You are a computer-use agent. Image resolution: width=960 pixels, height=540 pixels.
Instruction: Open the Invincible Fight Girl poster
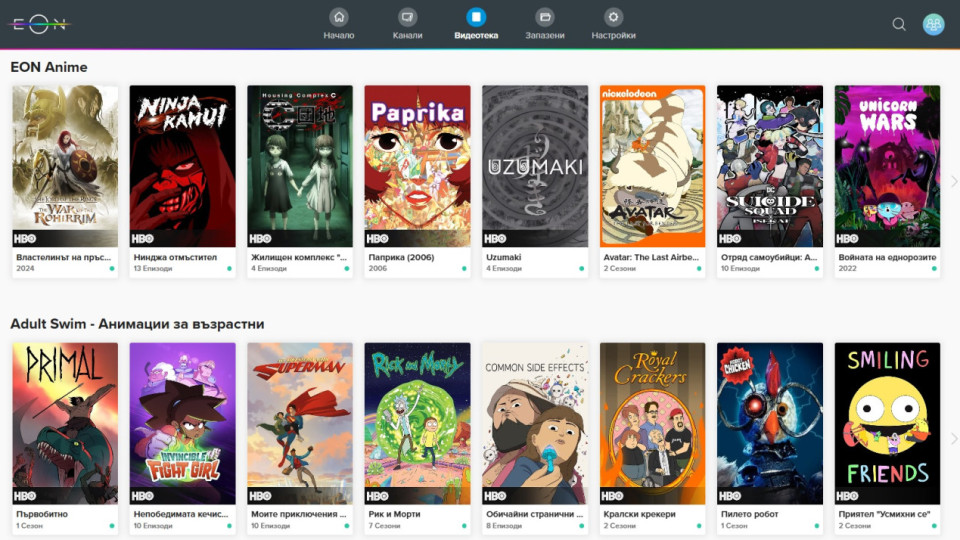[x=182, y=423]
